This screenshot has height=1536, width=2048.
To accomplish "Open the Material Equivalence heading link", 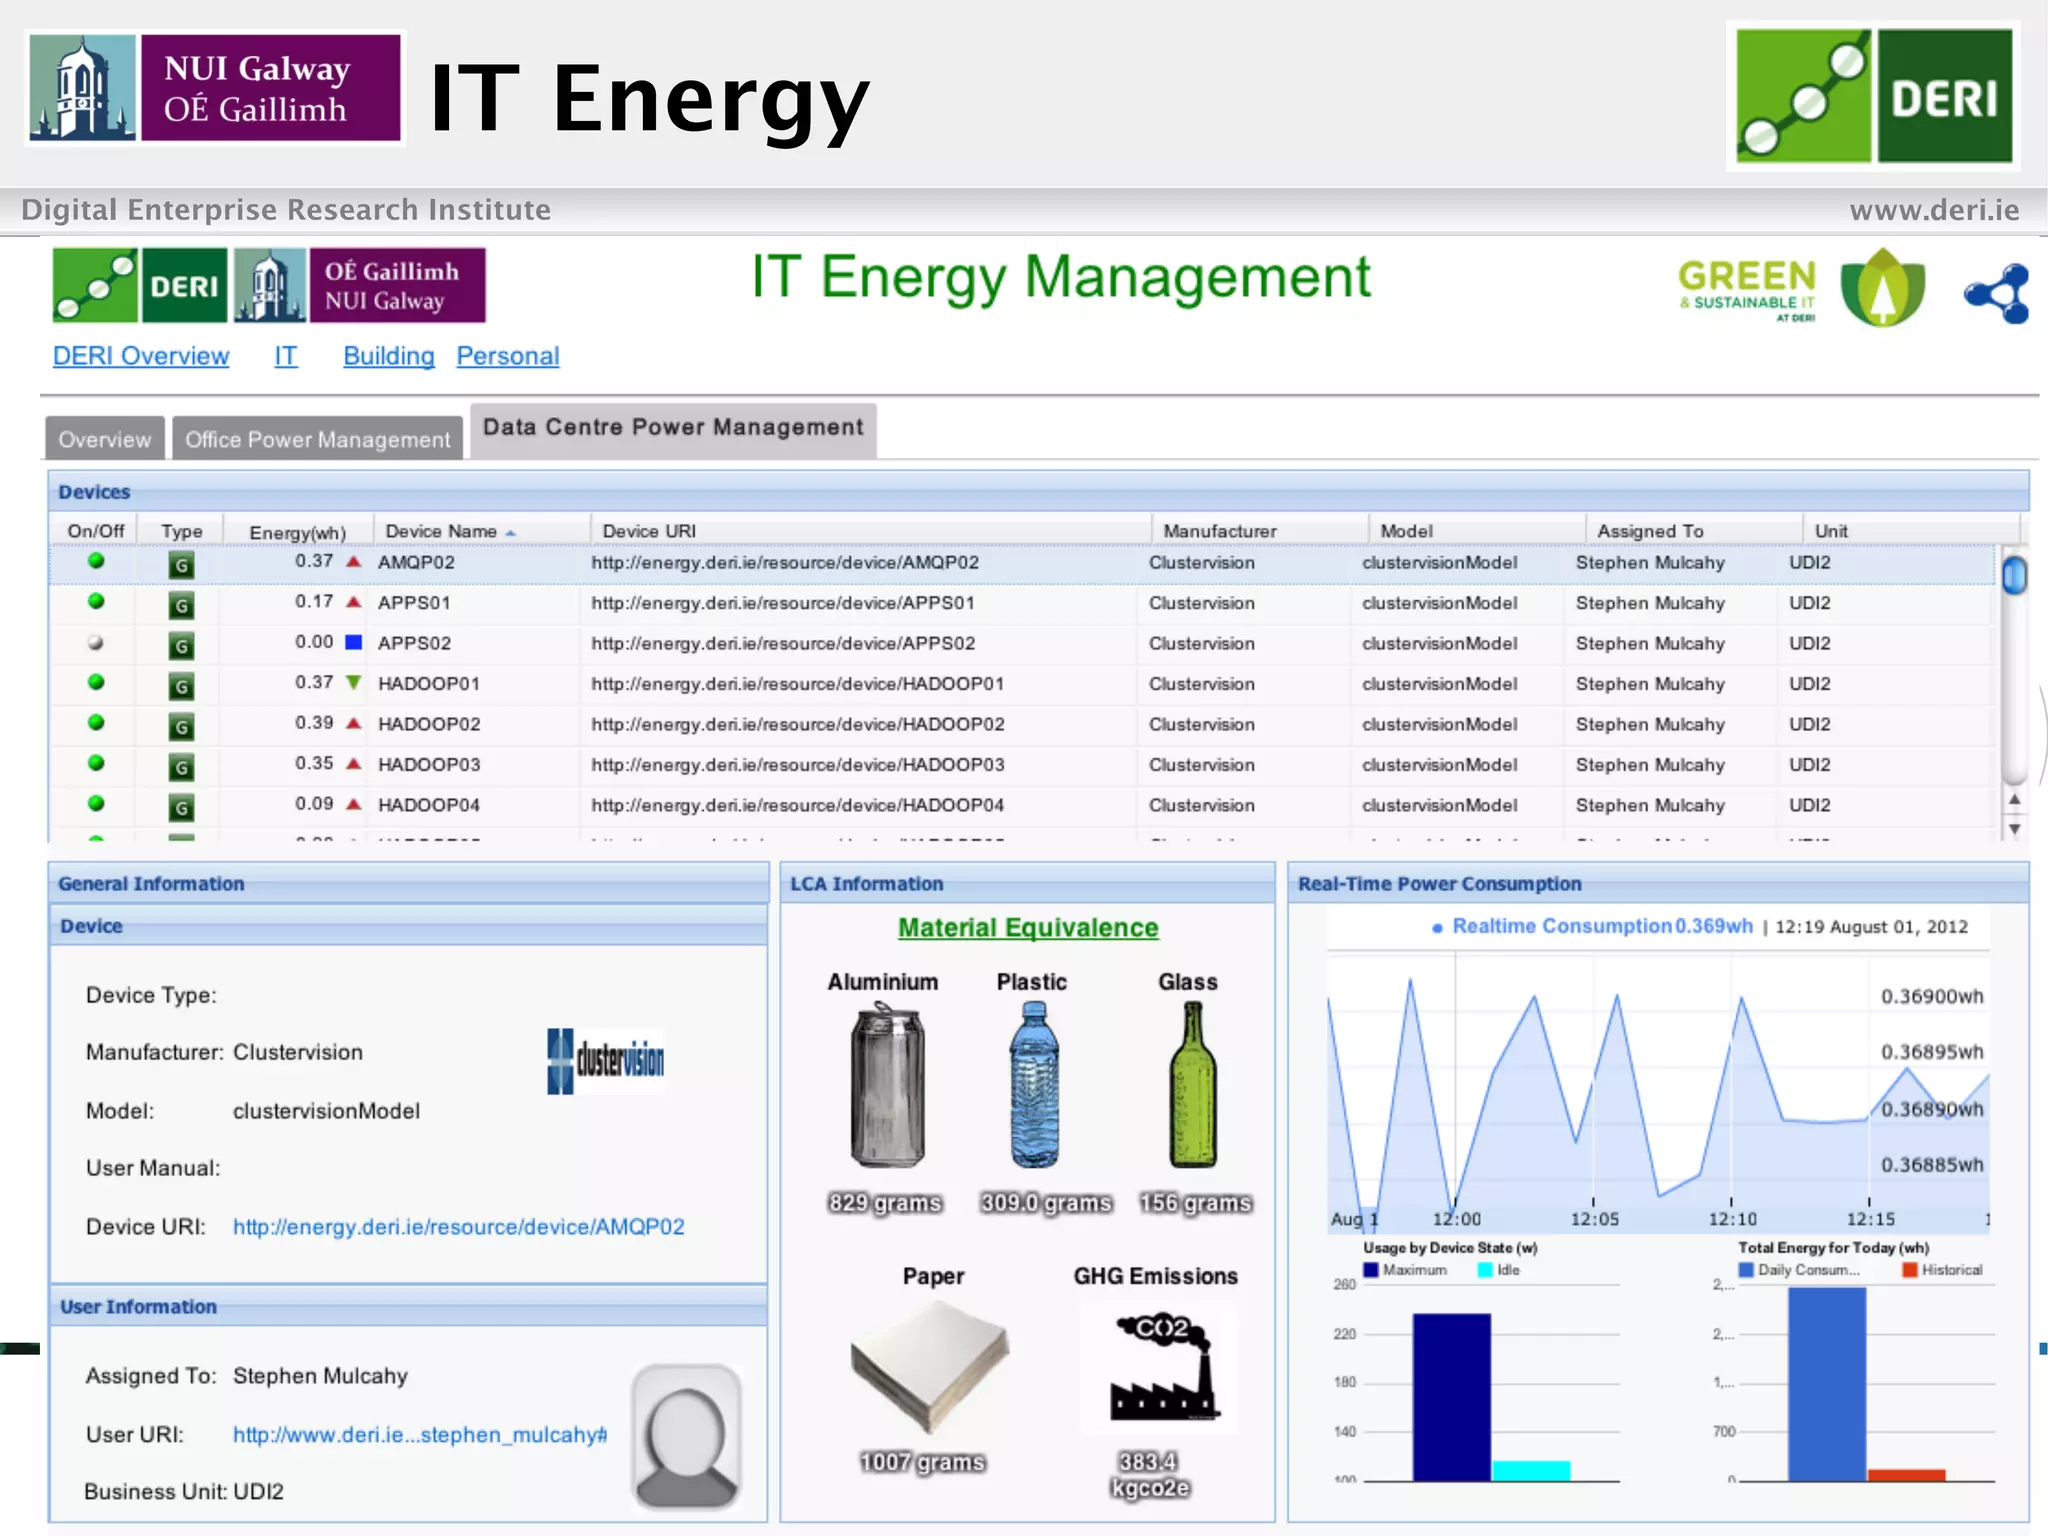I will pos(1028,928).
